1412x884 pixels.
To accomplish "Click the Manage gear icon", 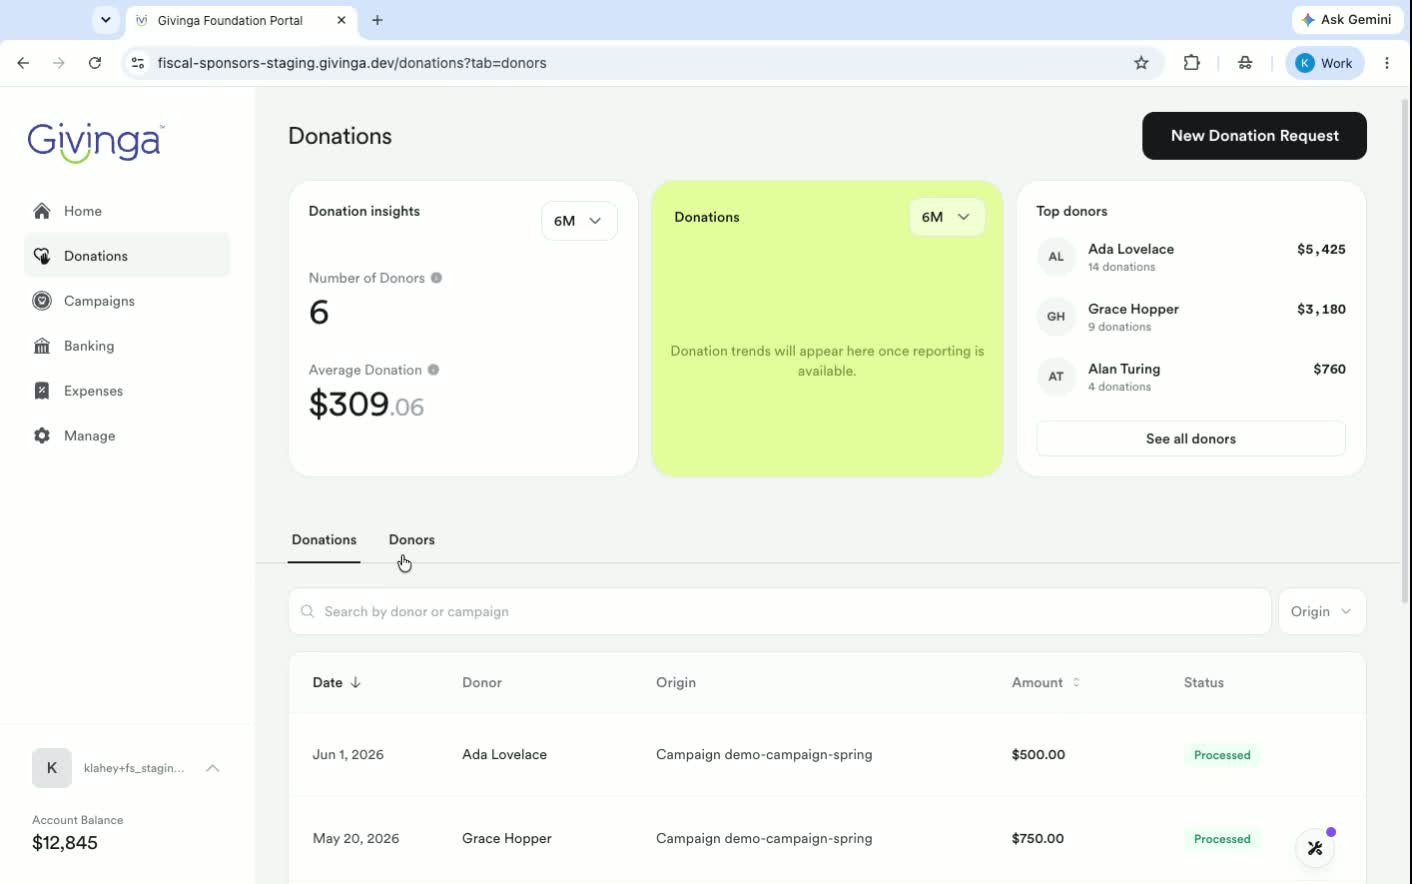I will tap(42, 436).
